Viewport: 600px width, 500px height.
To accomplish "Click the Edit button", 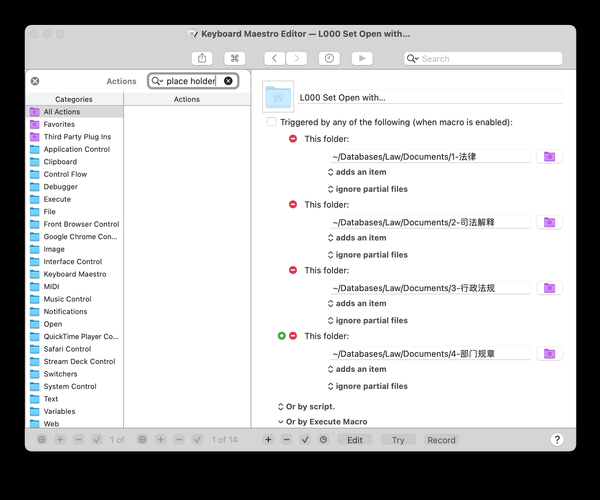I will point(355,440).
